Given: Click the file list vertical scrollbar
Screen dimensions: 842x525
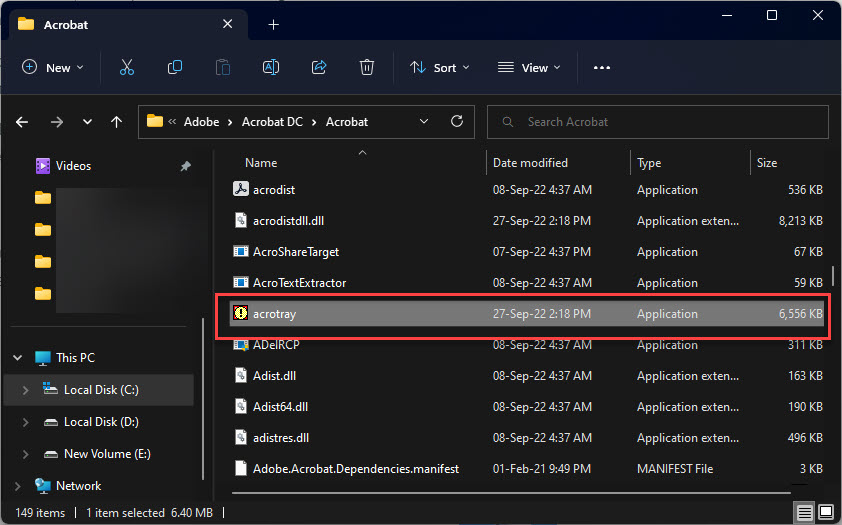Looking at the screenshot, I should pos(832,276).
